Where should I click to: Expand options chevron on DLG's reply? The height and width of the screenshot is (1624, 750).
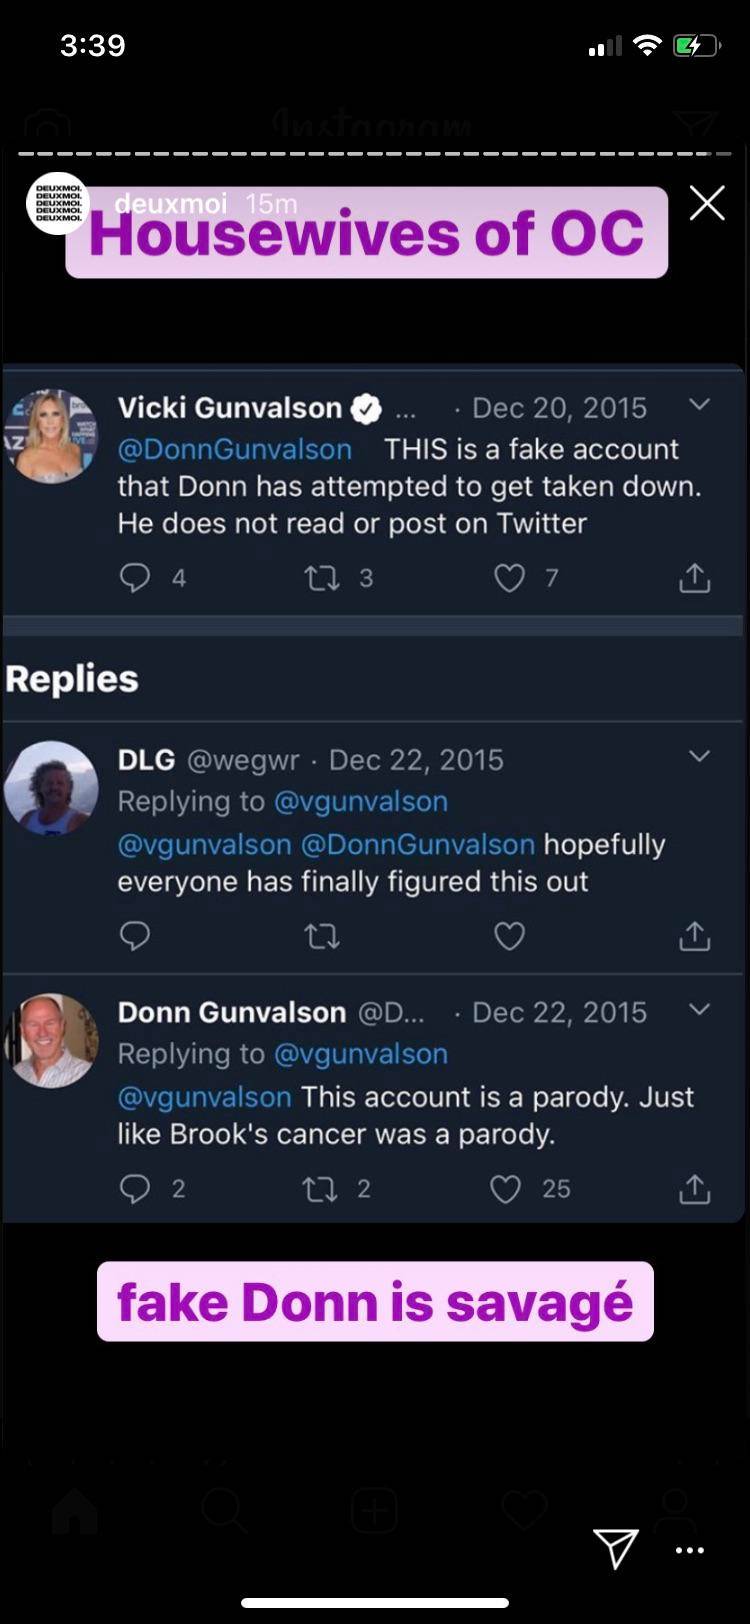[699, 756]
